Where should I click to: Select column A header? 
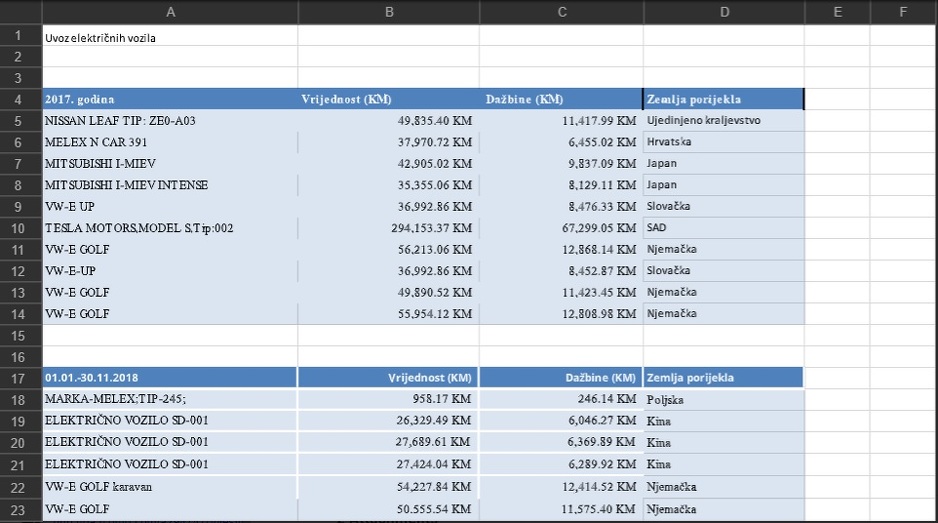tap(170, 12)
